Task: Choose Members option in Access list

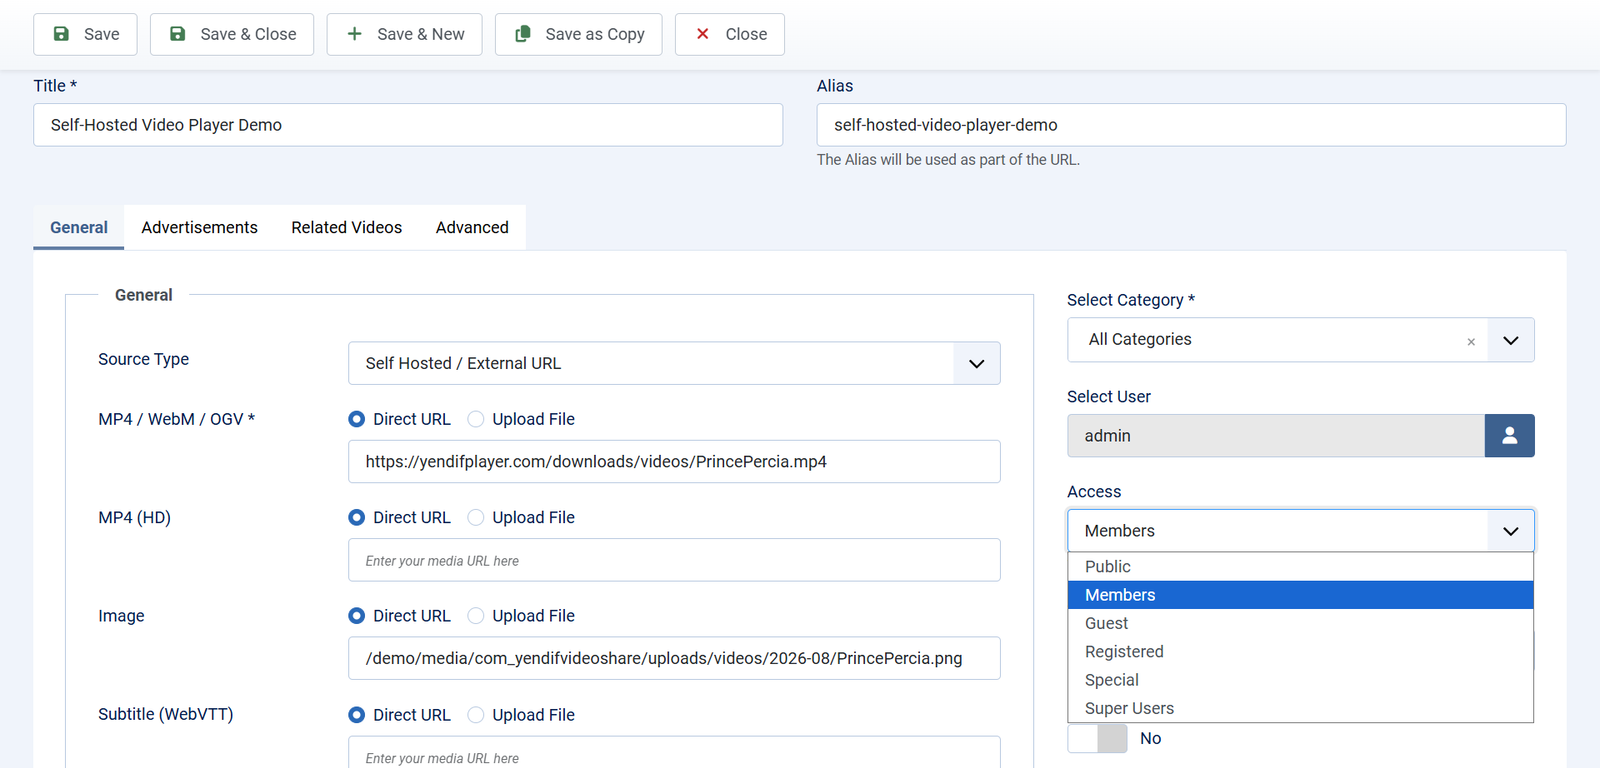Action: (x=1301, y=595)
